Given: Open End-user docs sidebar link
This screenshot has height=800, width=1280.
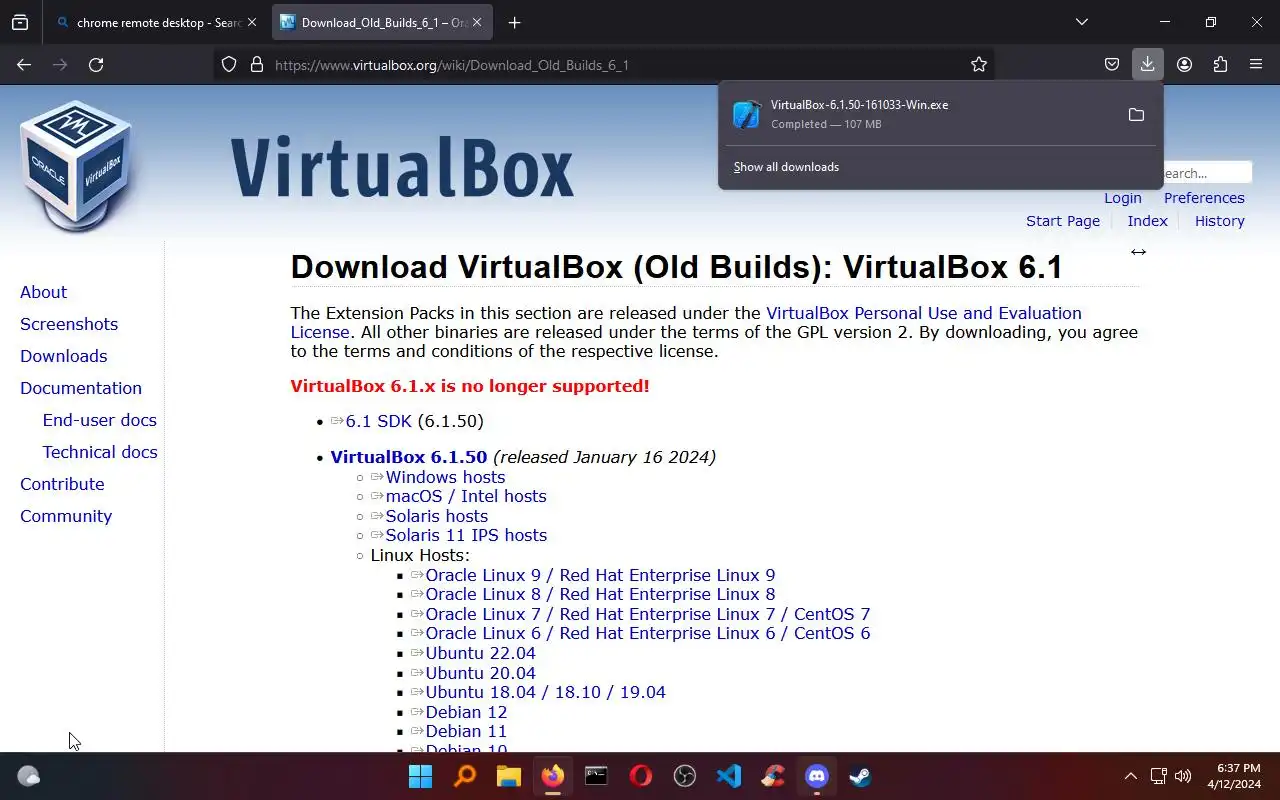Looking at the screenshot, I should tap(100, 420).
